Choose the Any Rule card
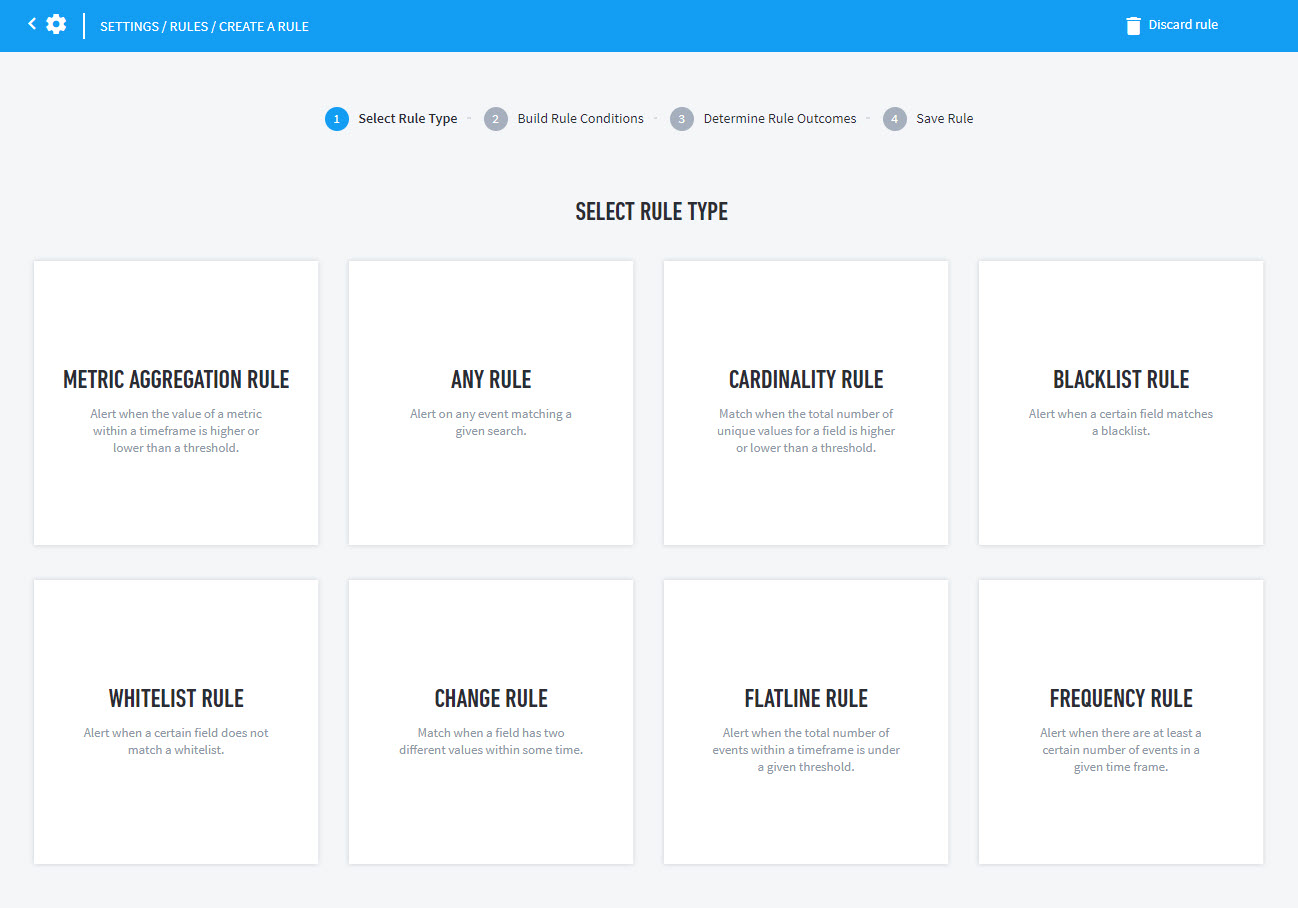Viewport: 1298px width, 908px height. click(x=491, y=403)
